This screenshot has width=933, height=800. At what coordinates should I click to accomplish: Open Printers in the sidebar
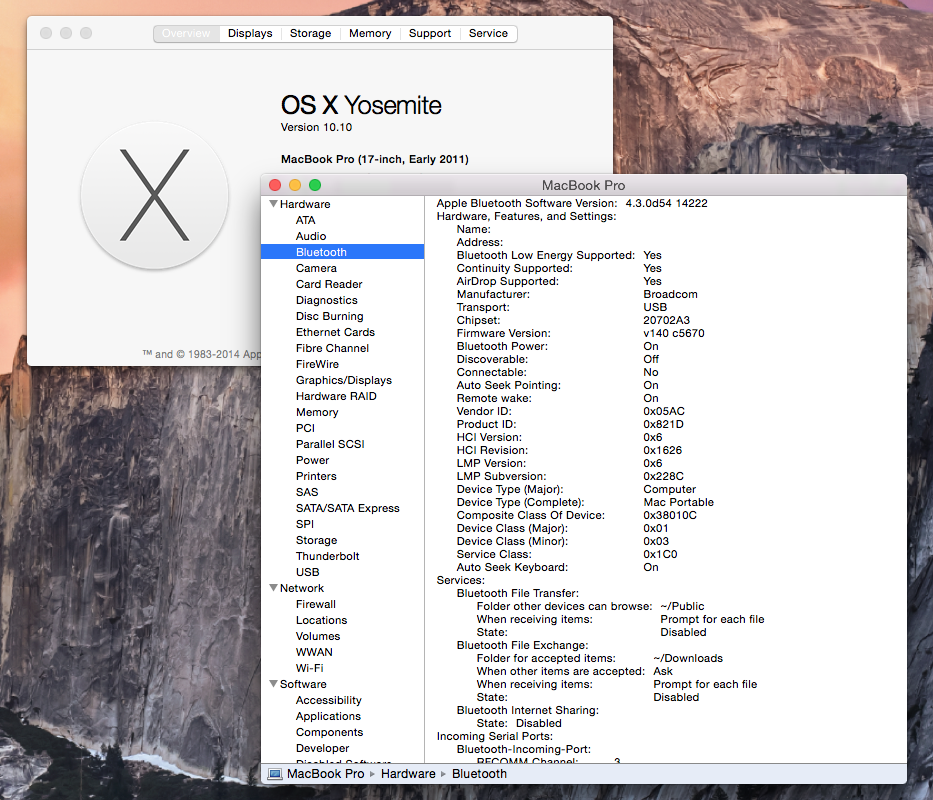[x=316, y=476]
